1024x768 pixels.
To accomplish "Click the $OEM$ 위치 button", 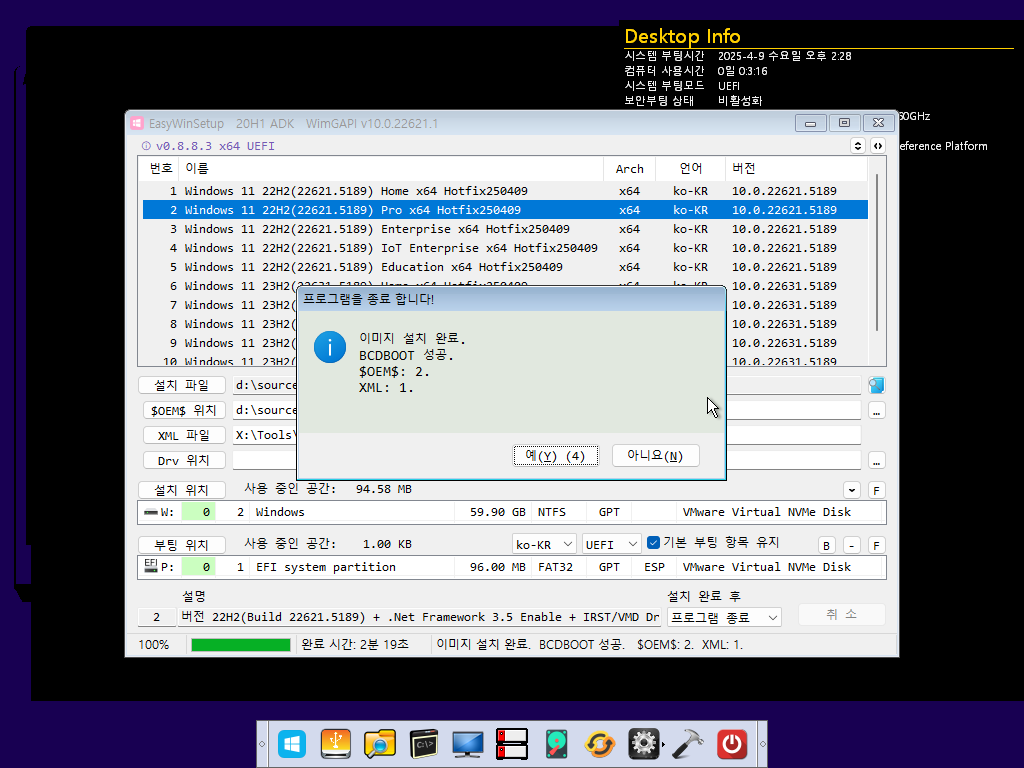I will click(x=184, y=410).
